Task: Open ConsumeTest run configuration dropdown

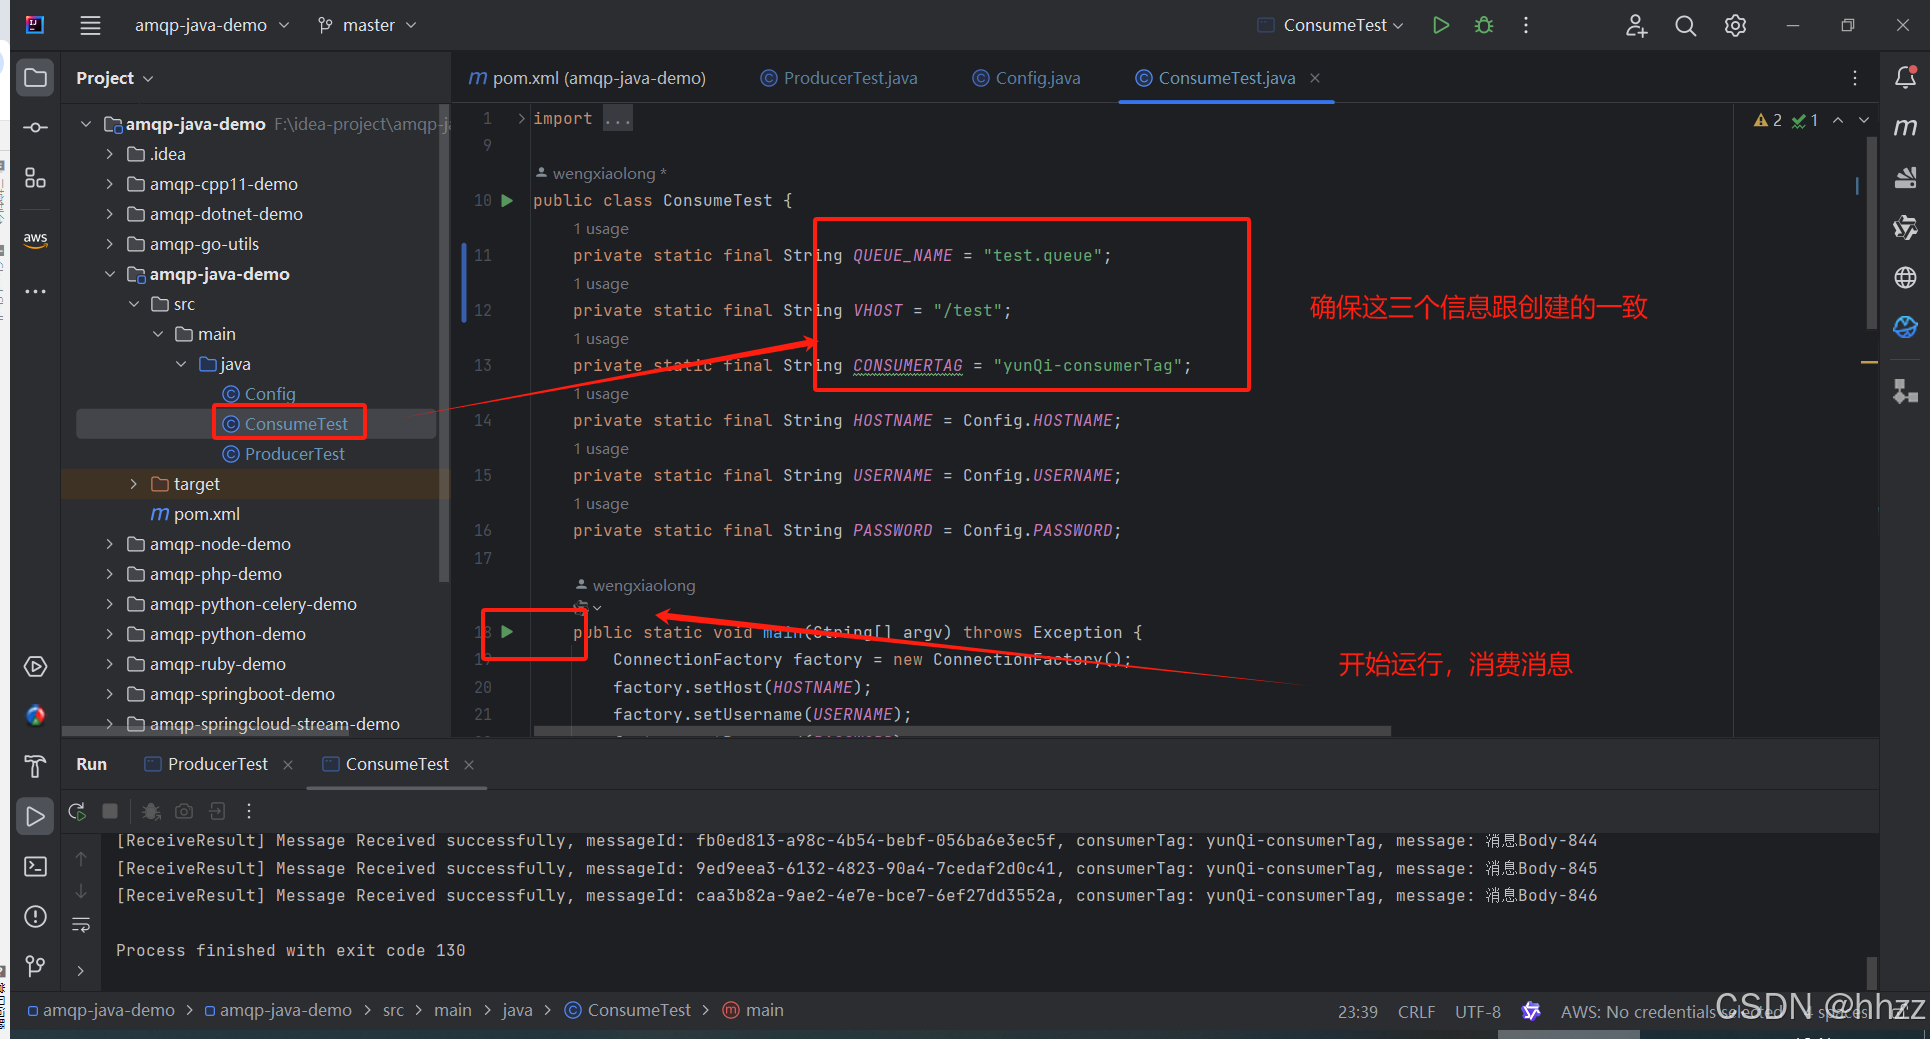Action: pos(1331,25)
